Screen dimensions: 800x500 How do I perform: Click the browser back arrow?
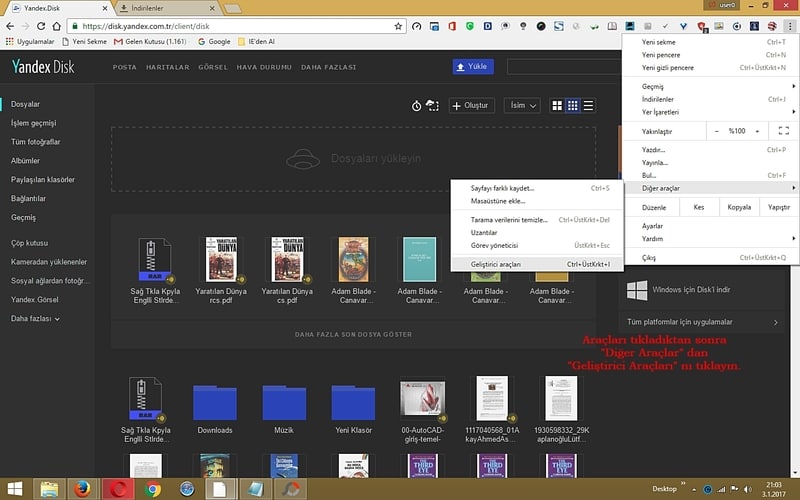pos(10,26)
